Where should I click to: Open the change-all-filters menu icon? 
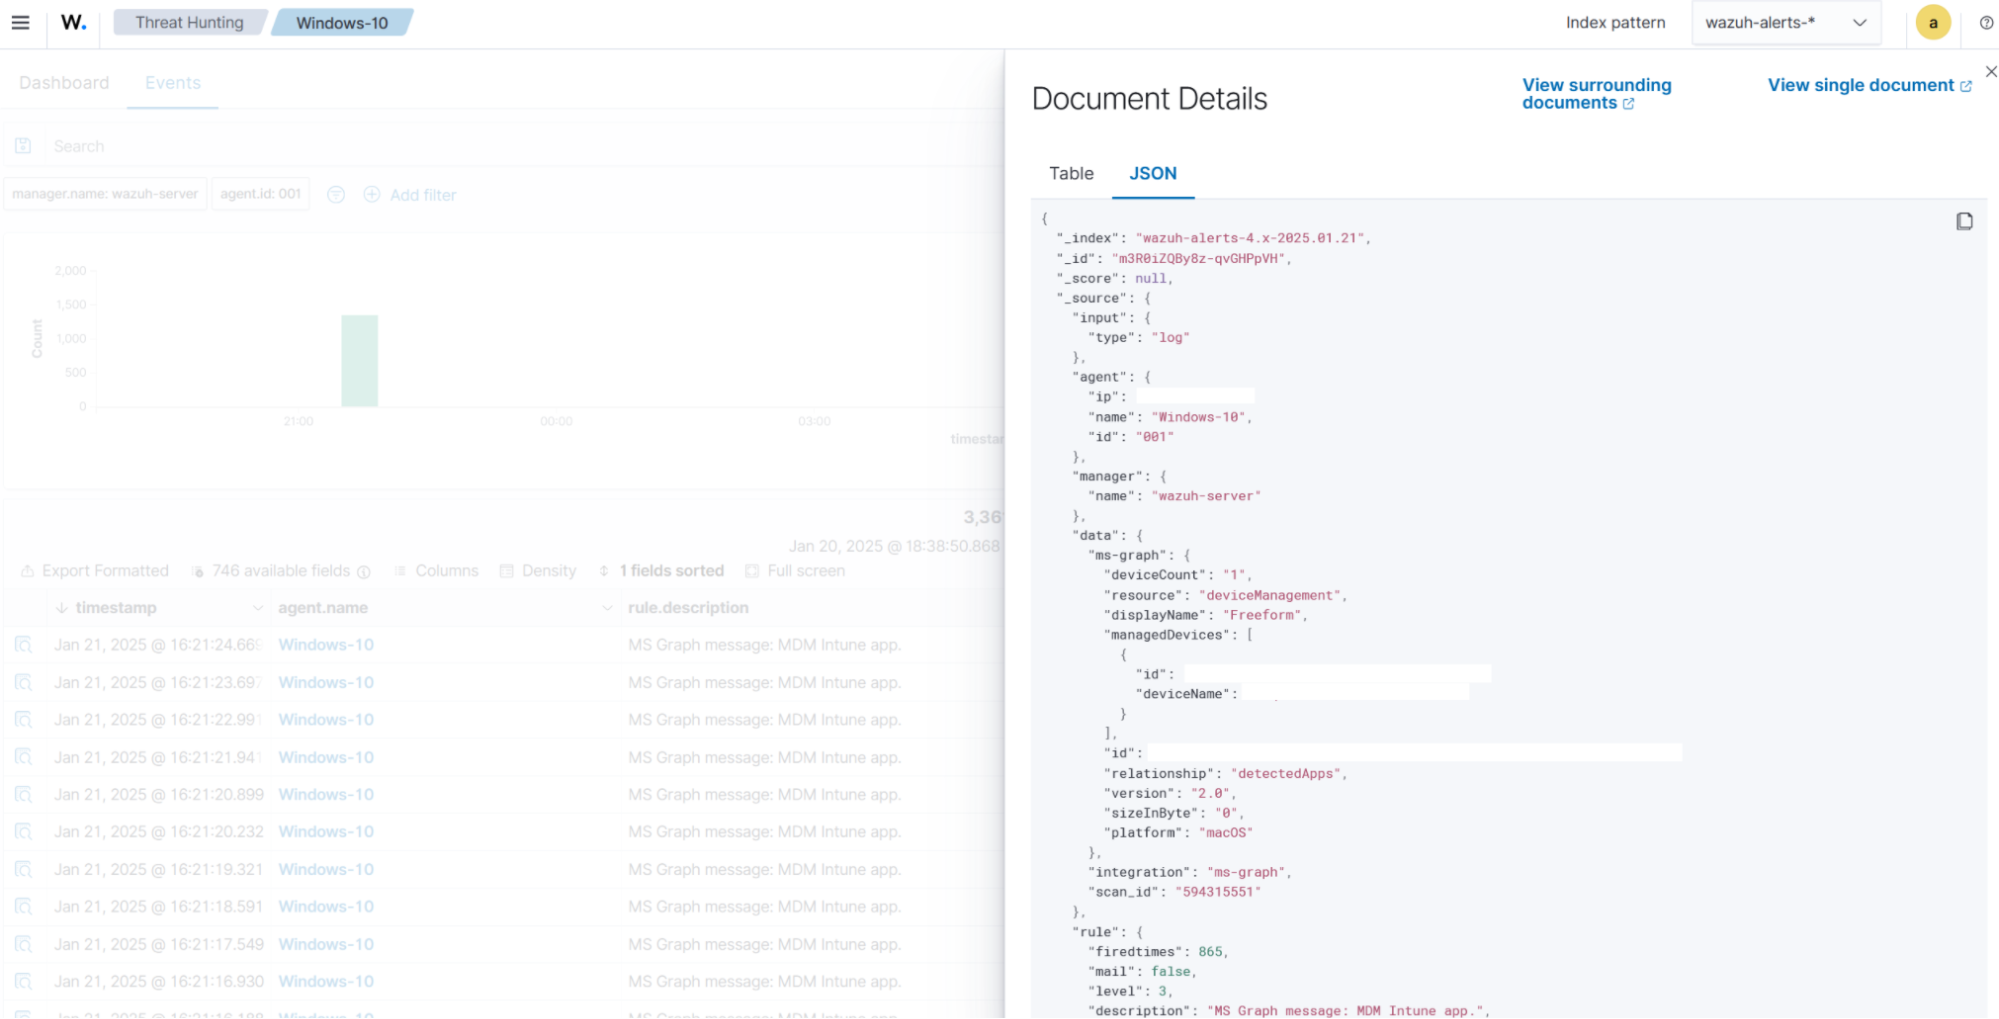click(x=336, y=195)
